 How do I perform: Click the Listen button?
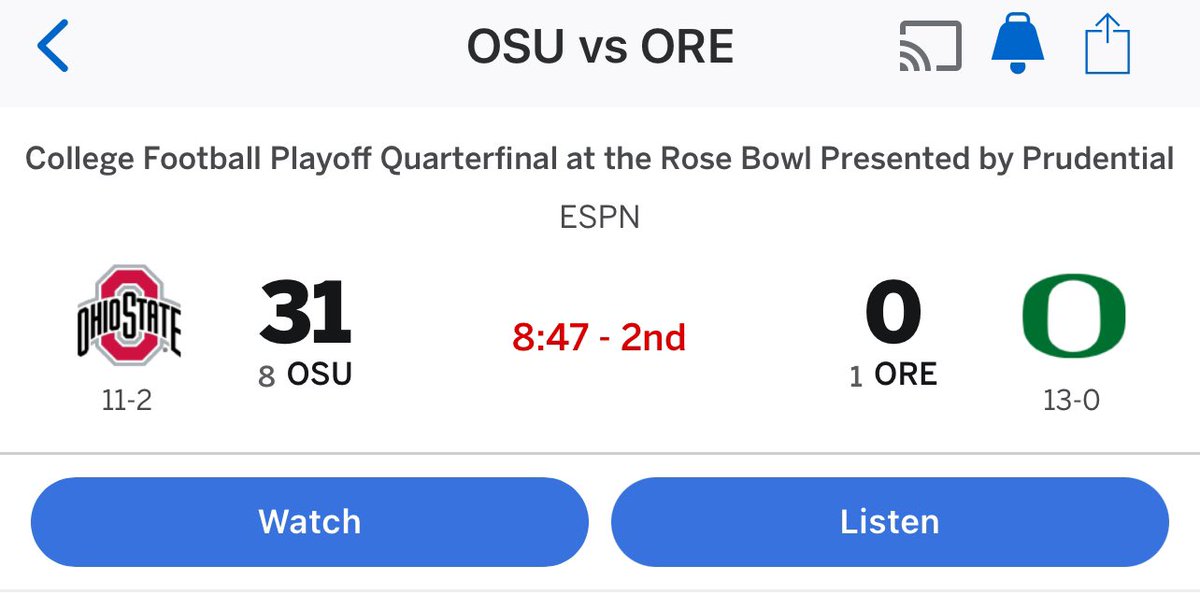(x=890, y=522)
